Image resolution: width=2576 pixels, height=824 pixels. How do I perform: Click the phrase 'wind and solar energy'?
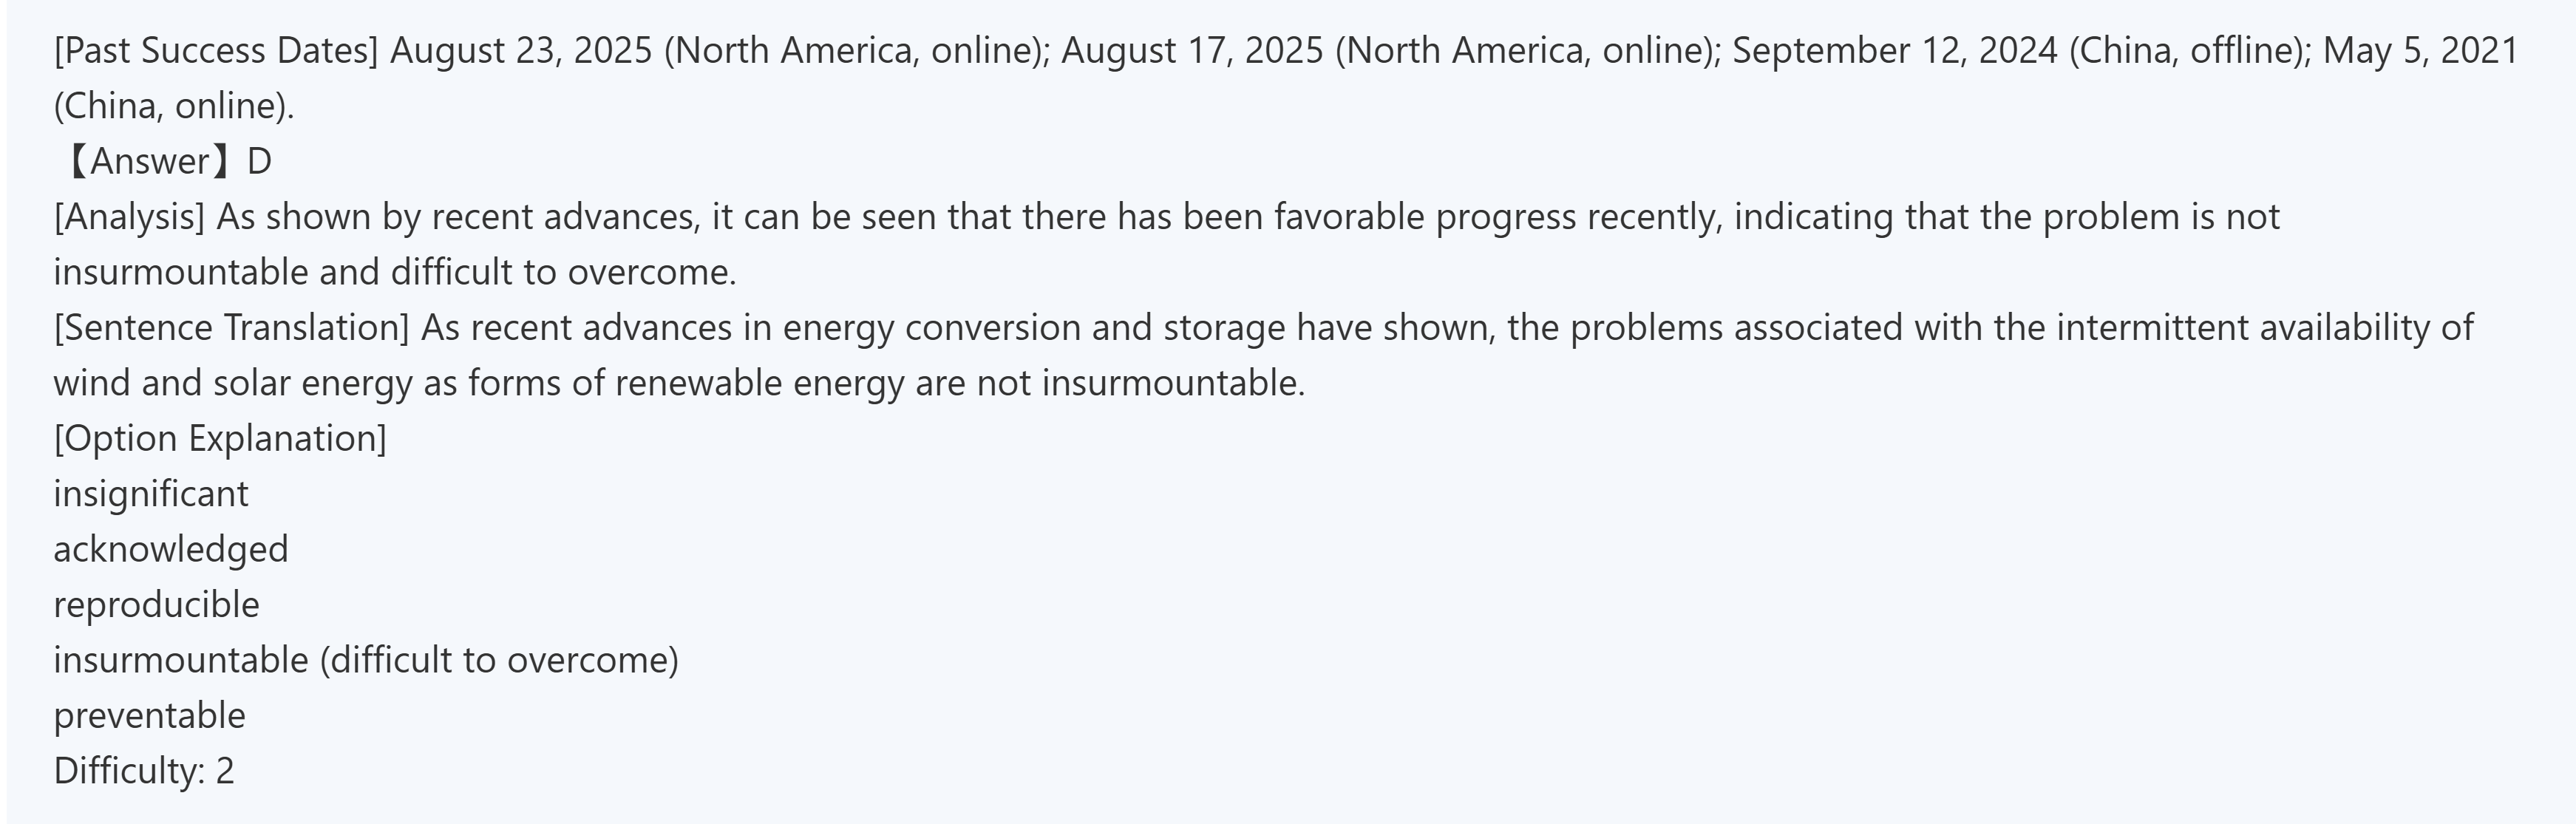(233, 383)
